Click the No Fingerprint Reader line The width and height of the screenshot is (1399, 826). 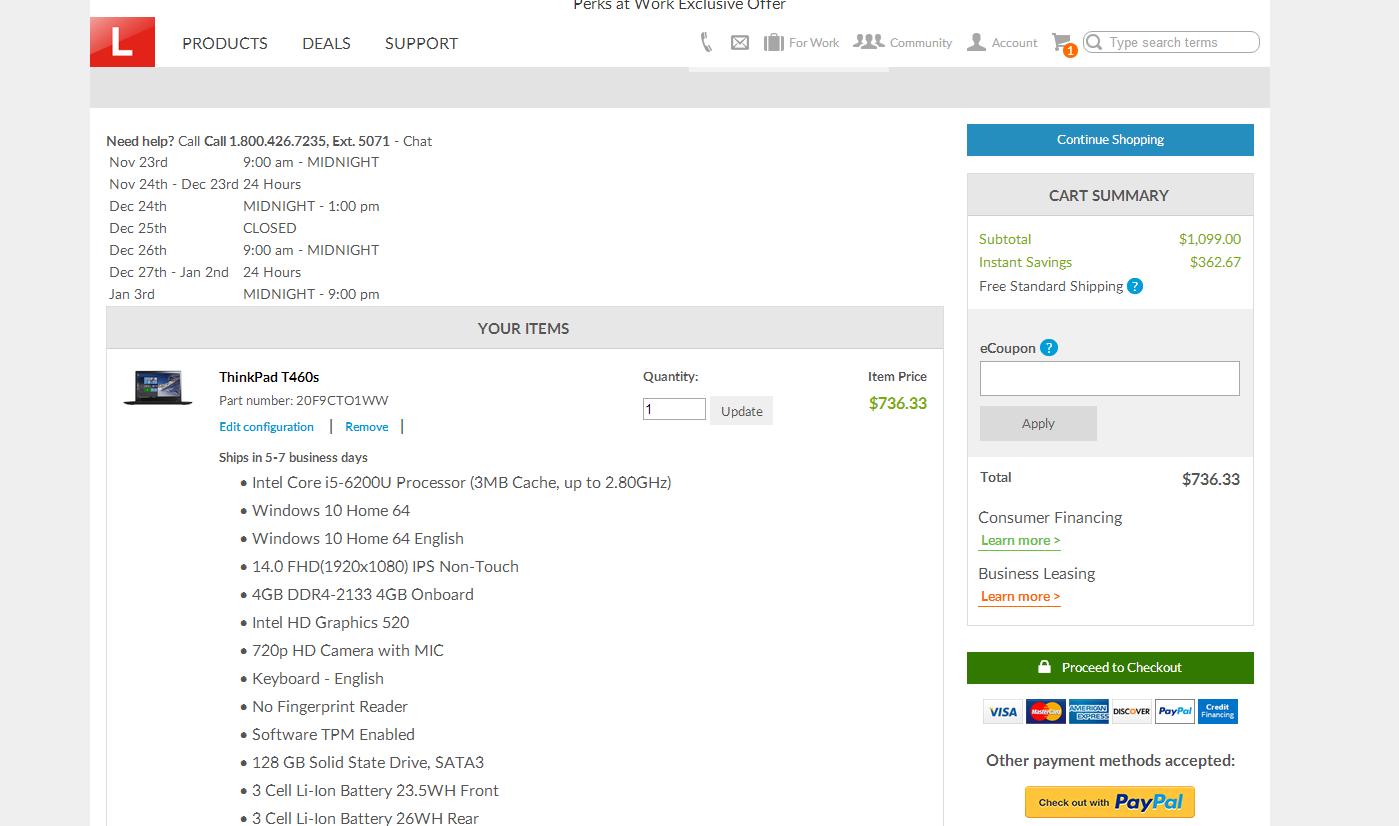point(330,706)
